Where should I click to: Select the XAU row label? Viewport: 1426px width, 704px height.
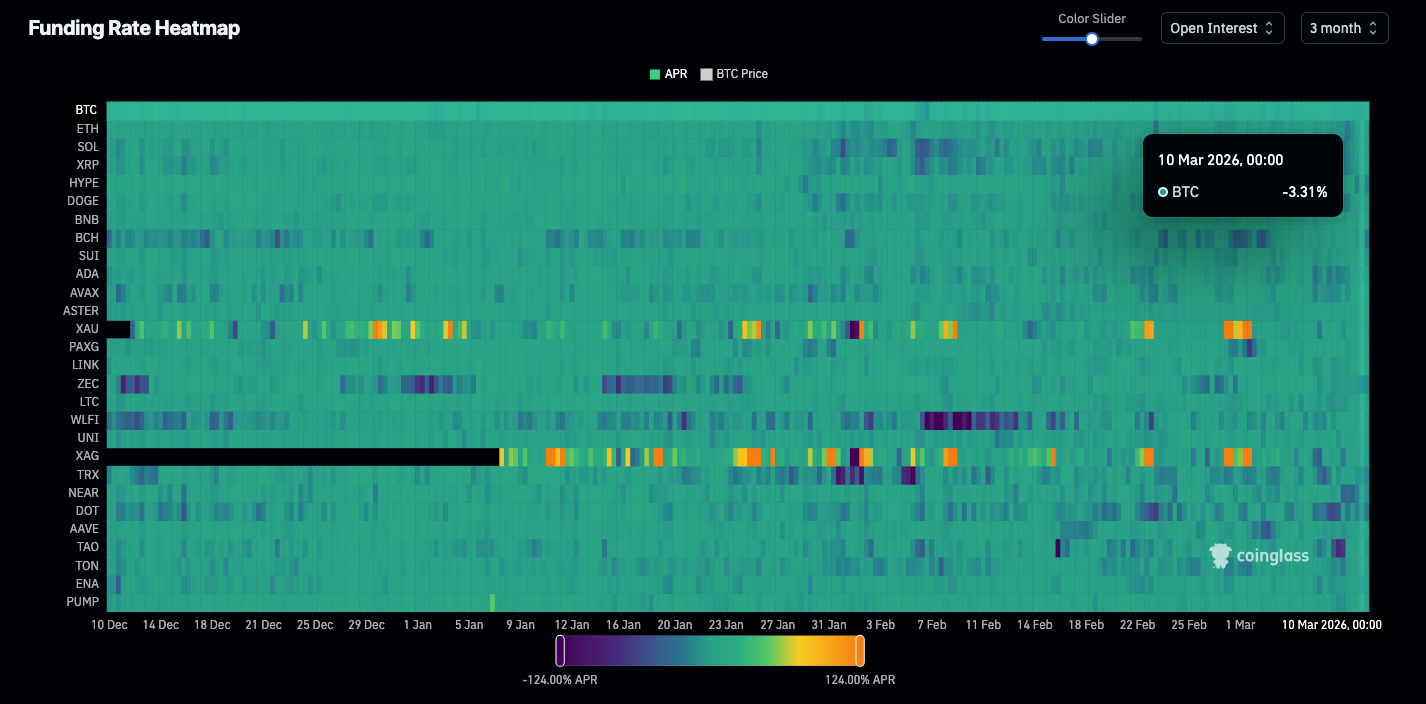click(87, 329)
